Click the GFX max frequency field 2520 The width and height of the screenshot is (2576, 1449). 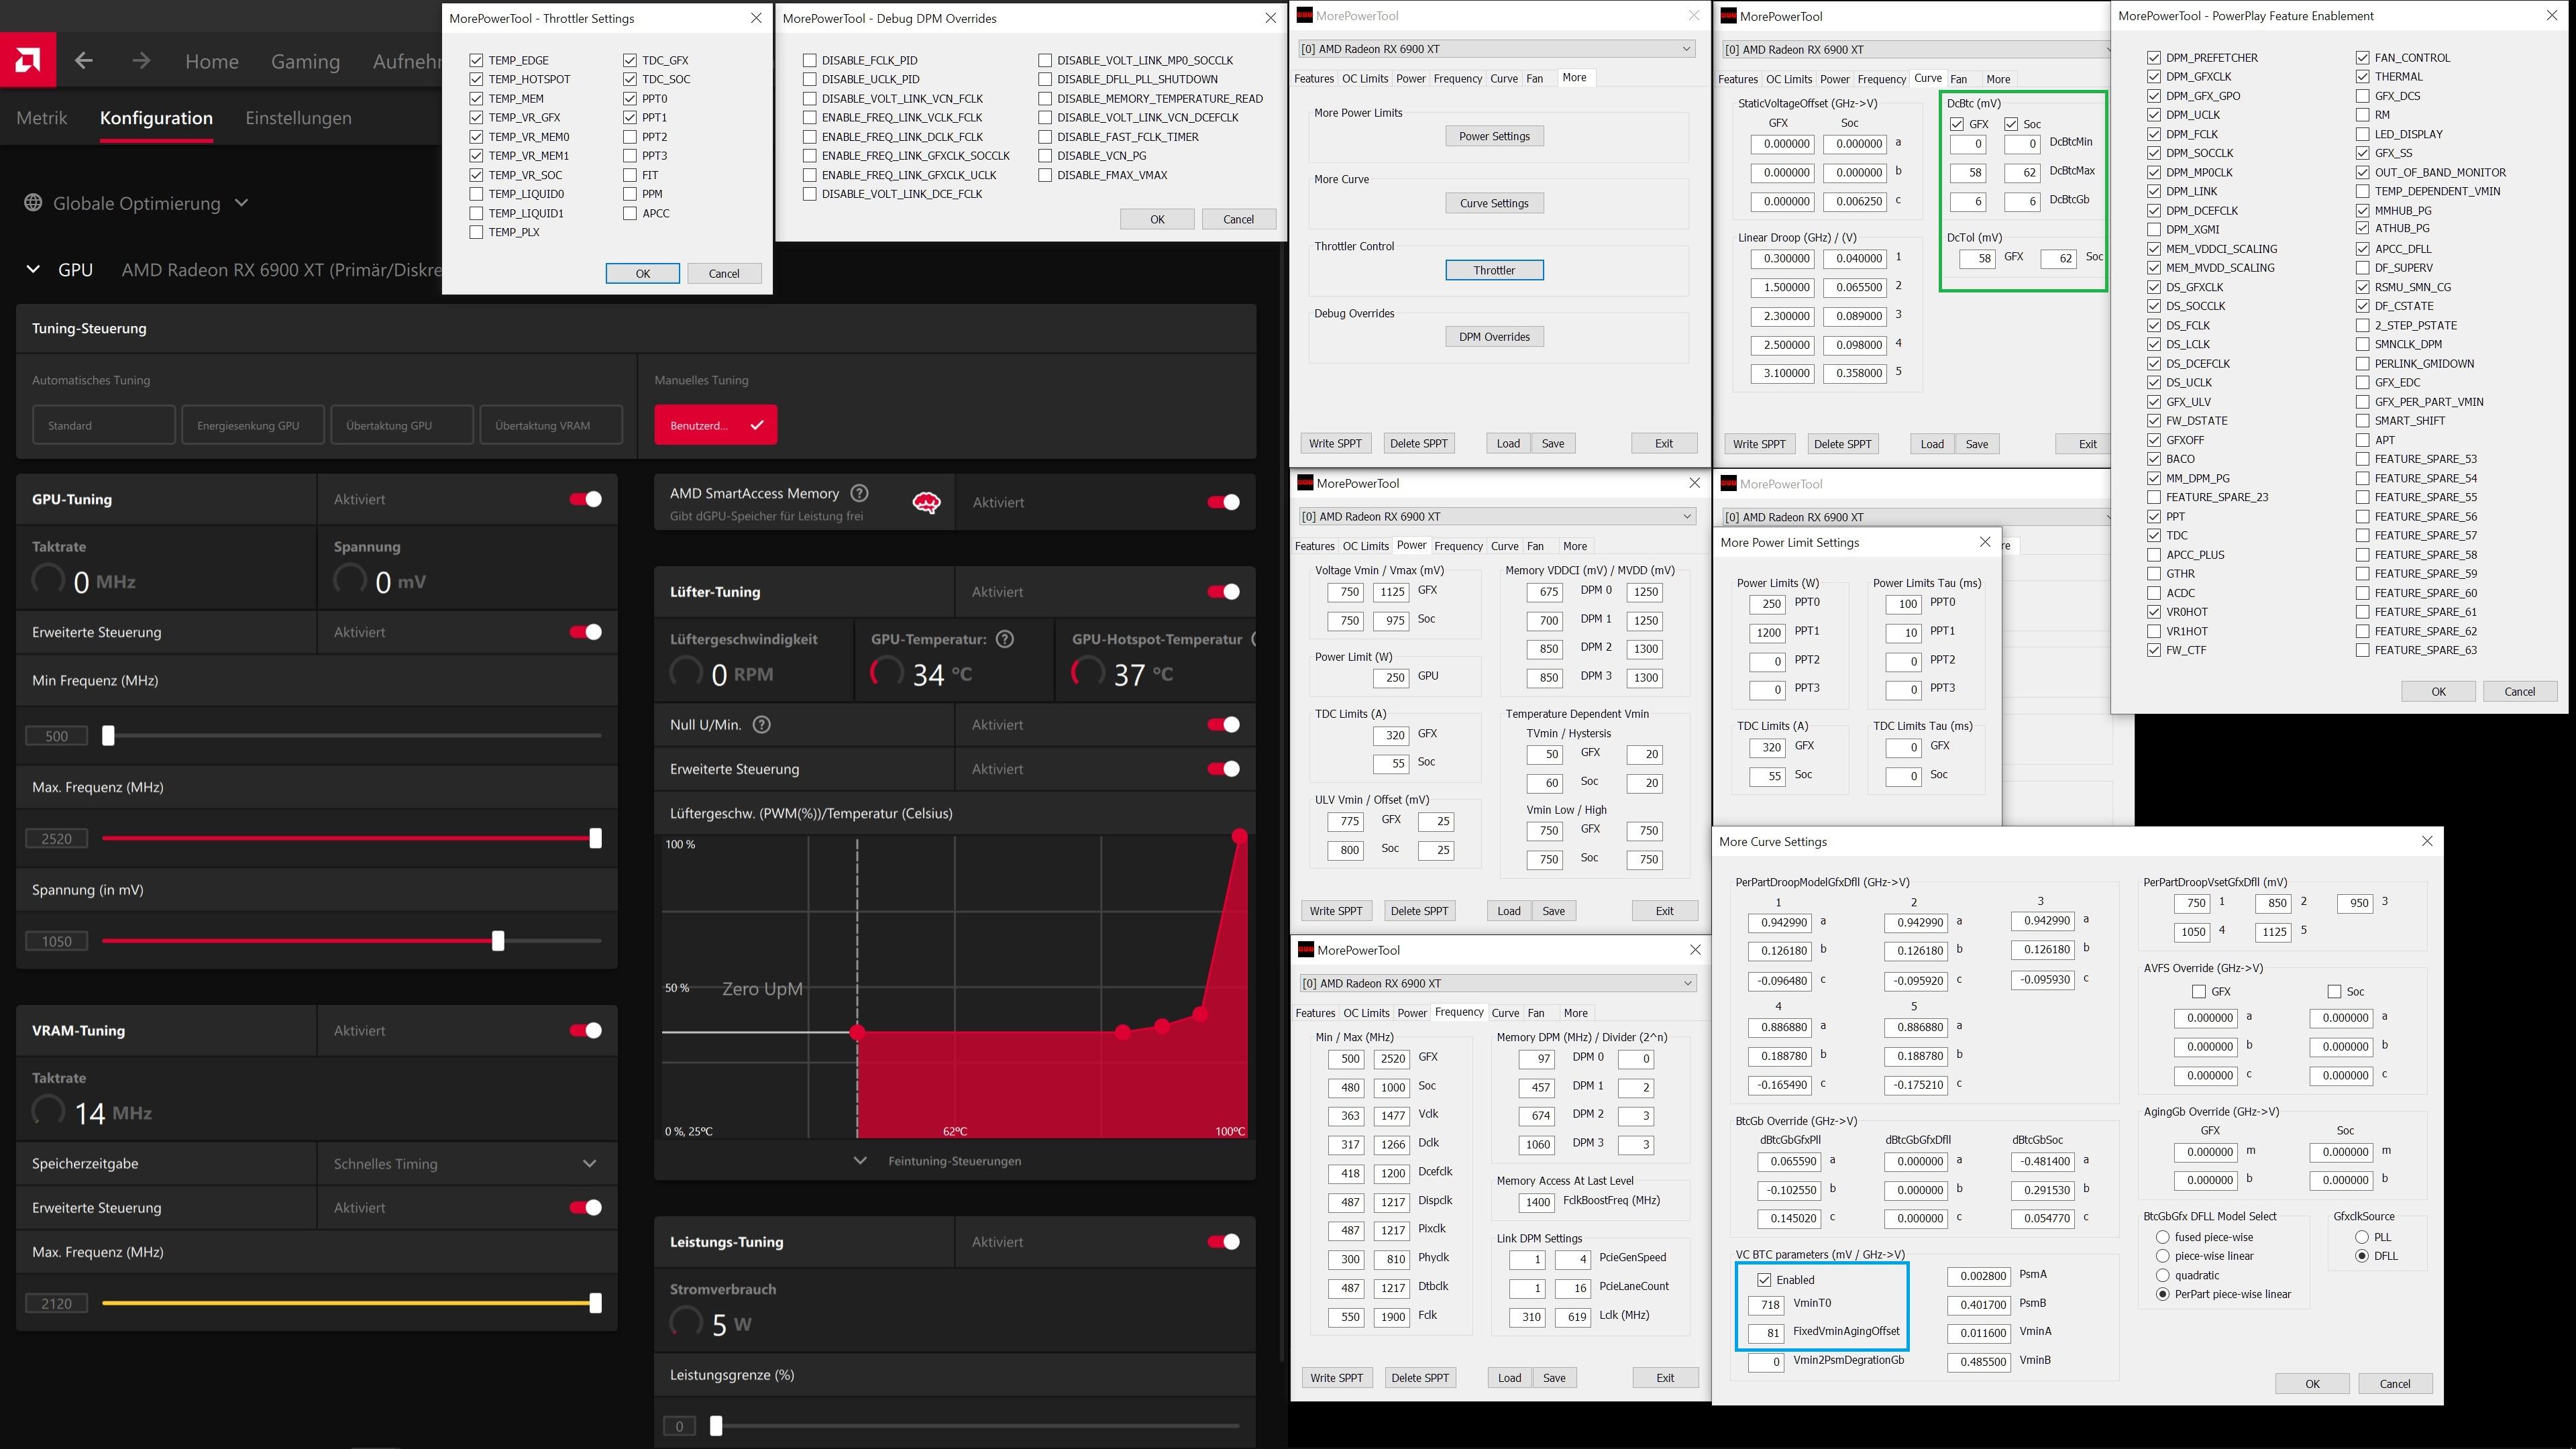(1392, 1058)
